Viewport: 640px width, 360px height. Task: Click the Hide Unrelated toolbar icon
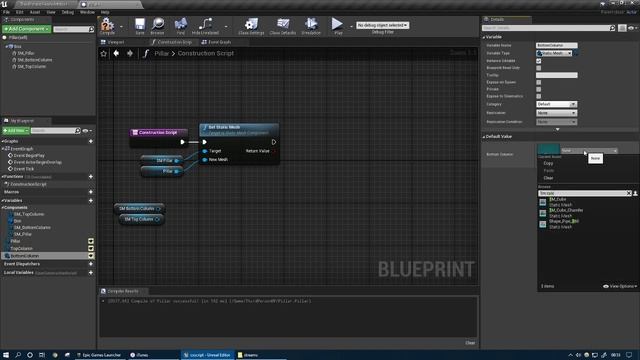click(205, 24)
